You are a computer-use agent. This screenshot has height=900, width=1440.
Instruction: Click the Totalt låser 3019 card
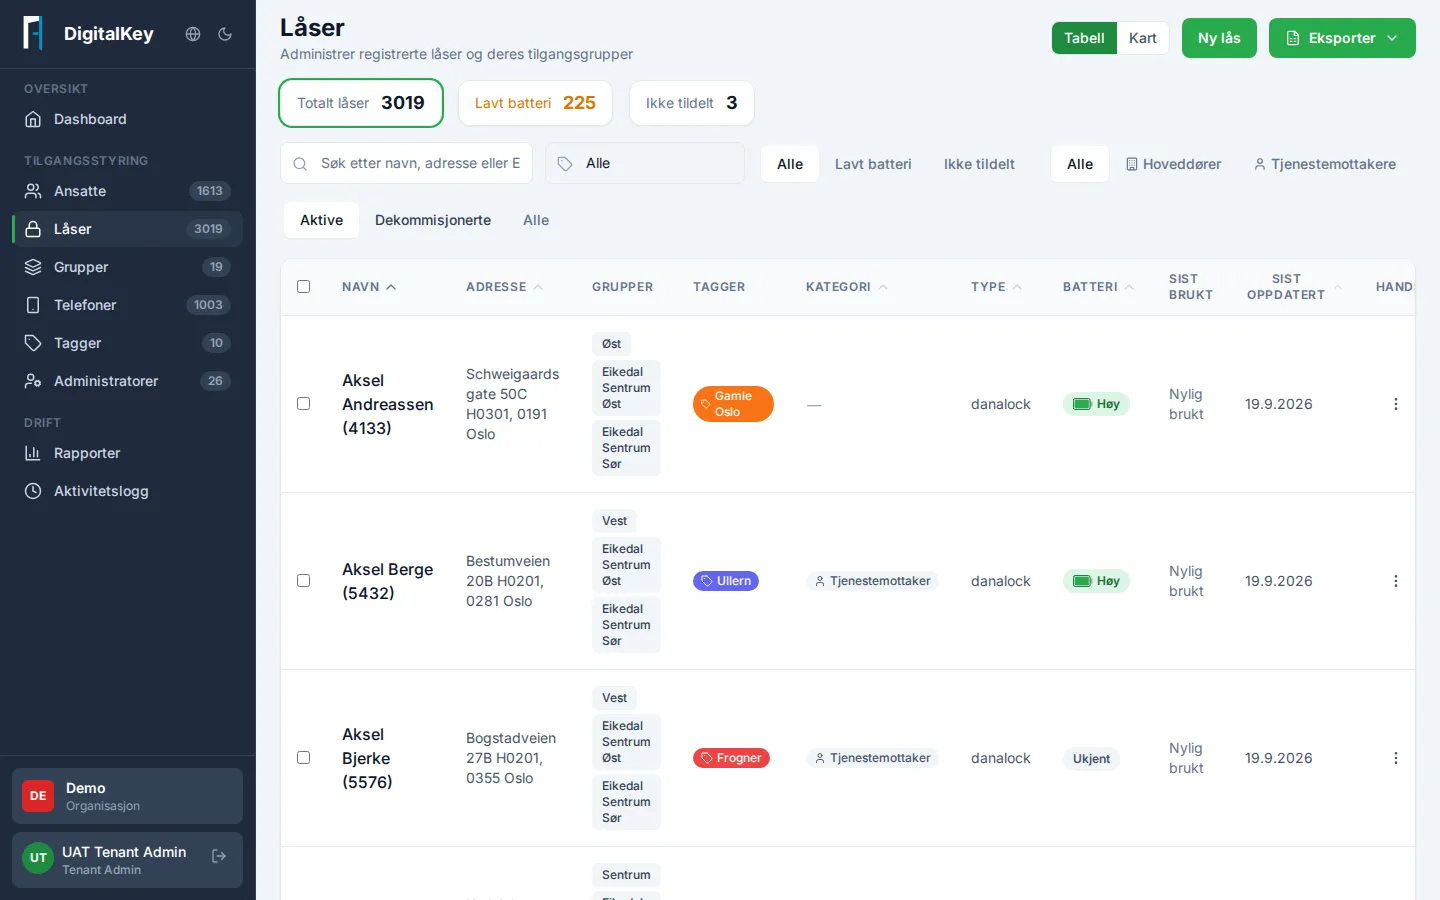(x=361, y=103)
